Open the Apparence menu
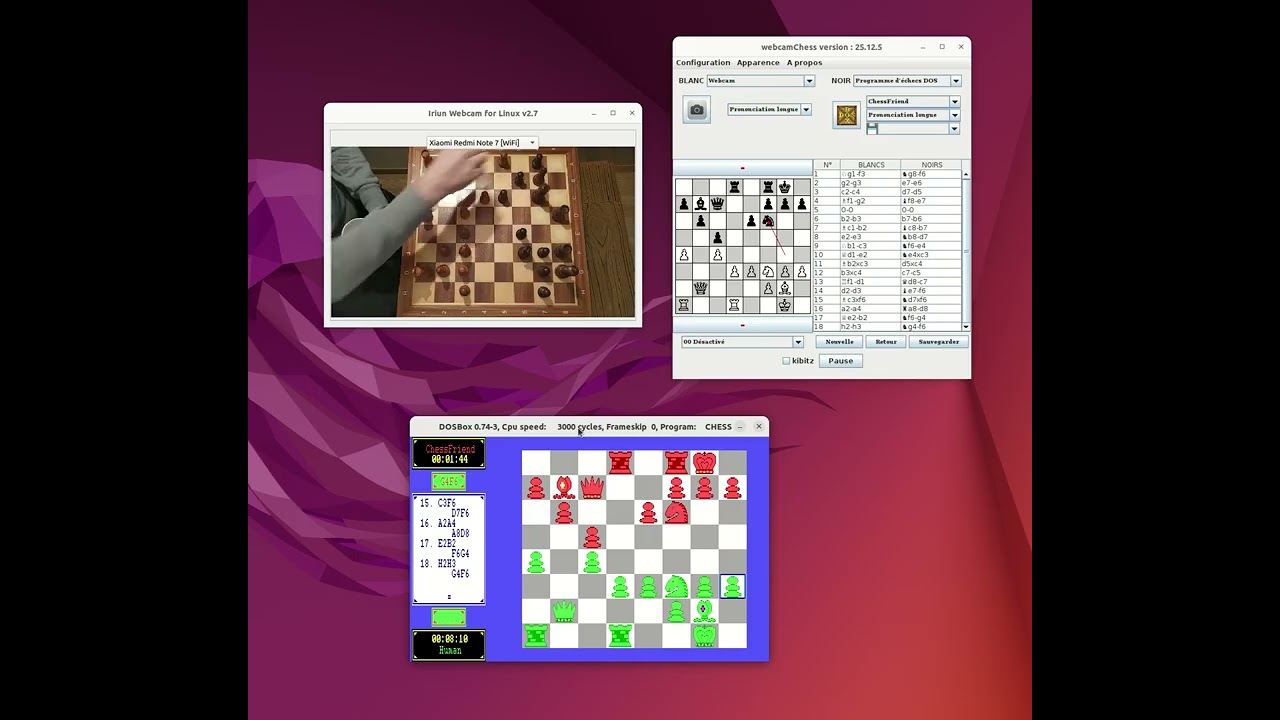This screenshot has height=720, width=1280. (x=758, y=63)
